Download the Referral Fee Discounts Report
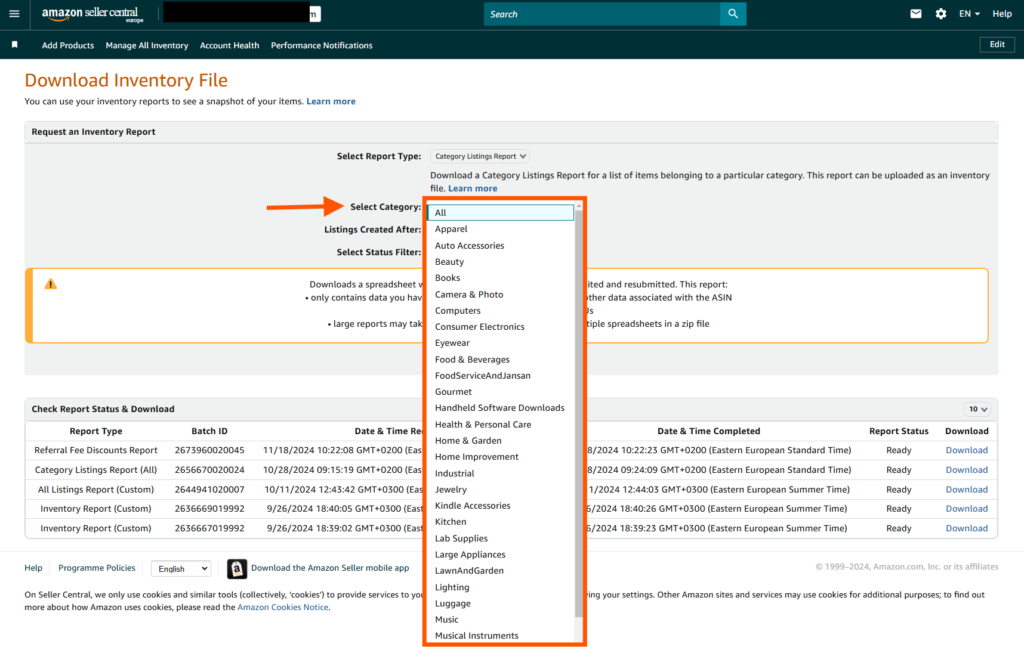This screenshot has height=647, width=1024. 967,450
